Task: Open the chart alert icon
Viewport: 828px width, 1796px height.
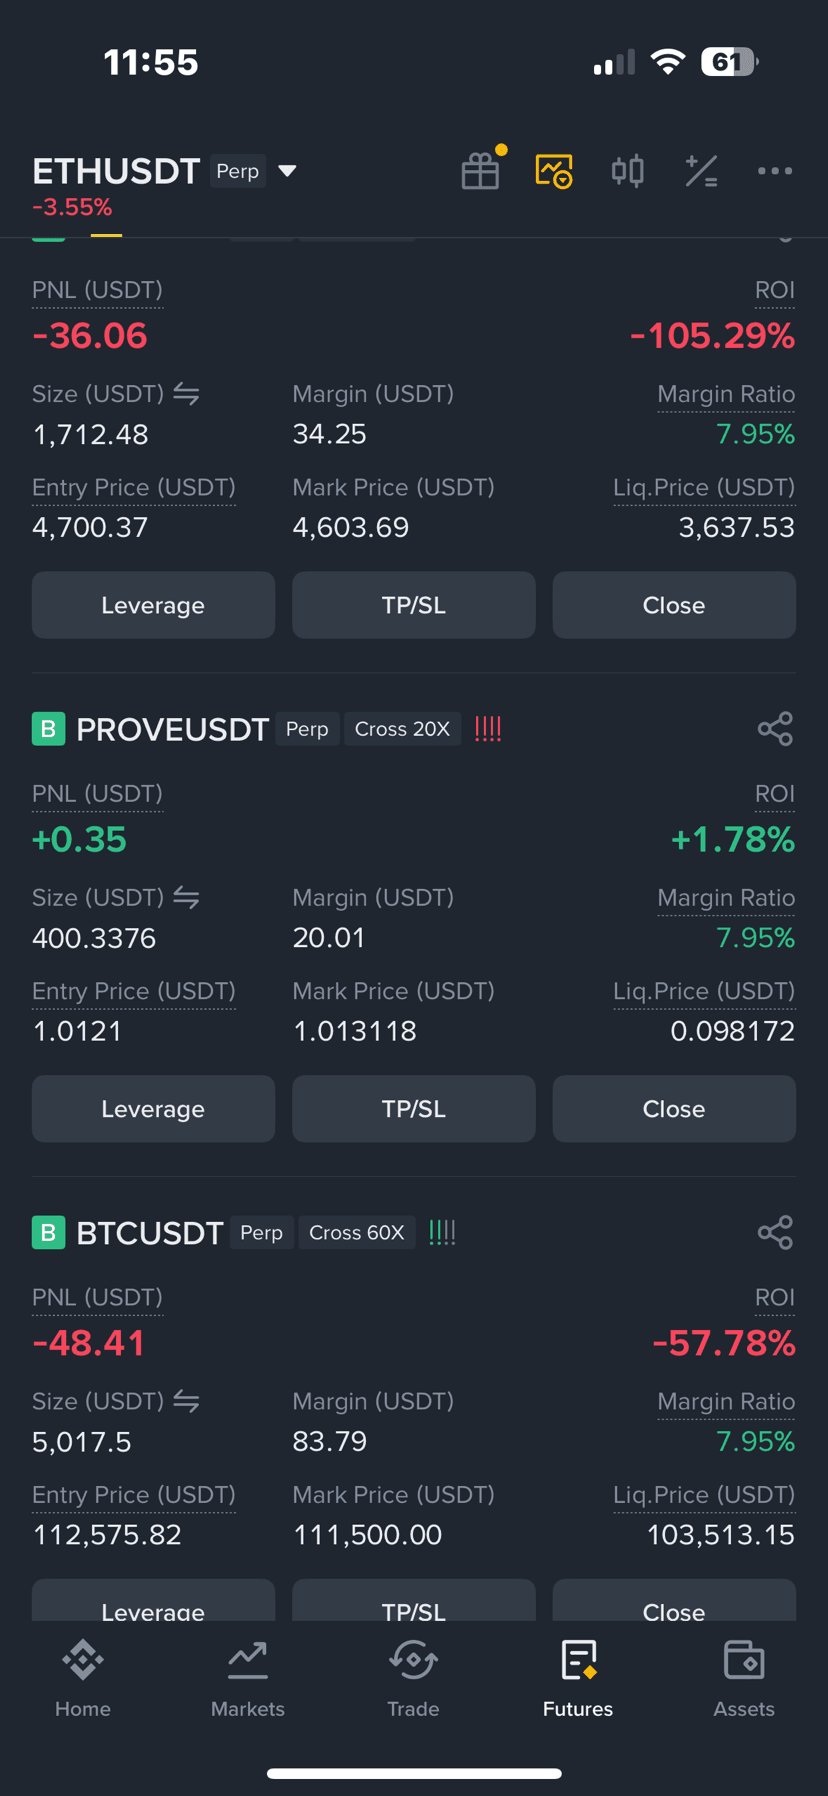Action: coord(554,171)
